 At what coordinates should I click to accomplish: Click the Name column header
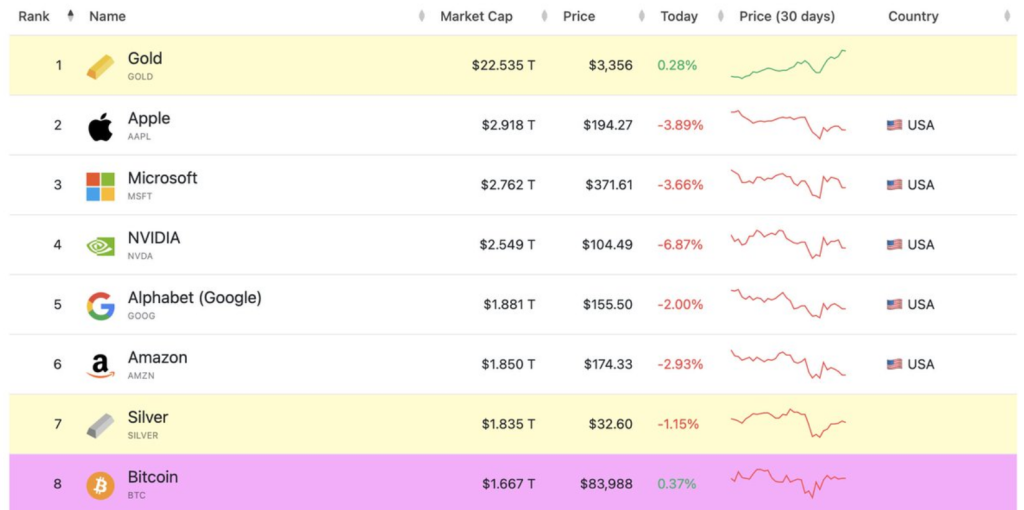107,16
